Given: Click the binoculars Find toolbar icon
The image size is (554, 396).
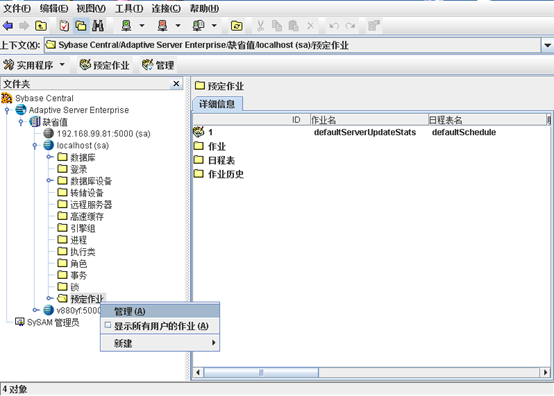Looking at the screenshot, I should 98,26.
